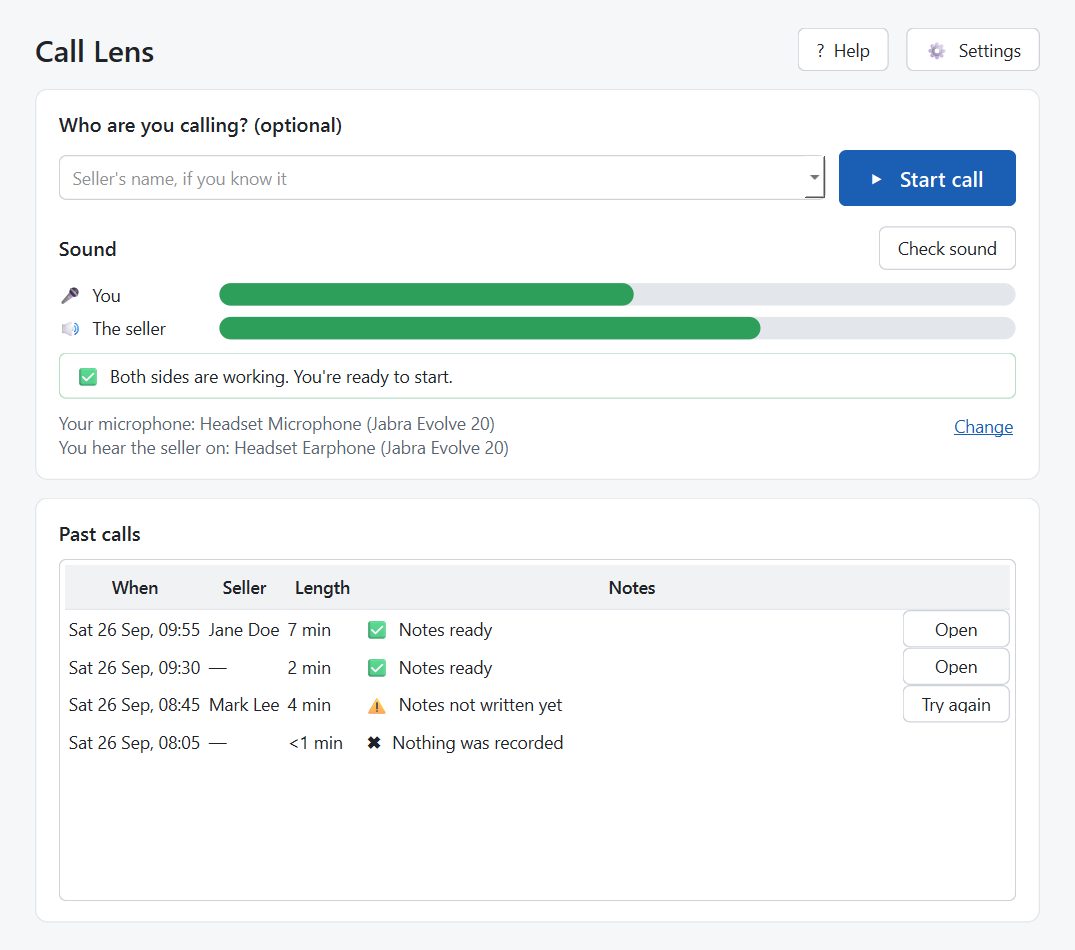Focus the seller's name input field
This screenshot has height=950, width=1075.
tap(432, 178)
